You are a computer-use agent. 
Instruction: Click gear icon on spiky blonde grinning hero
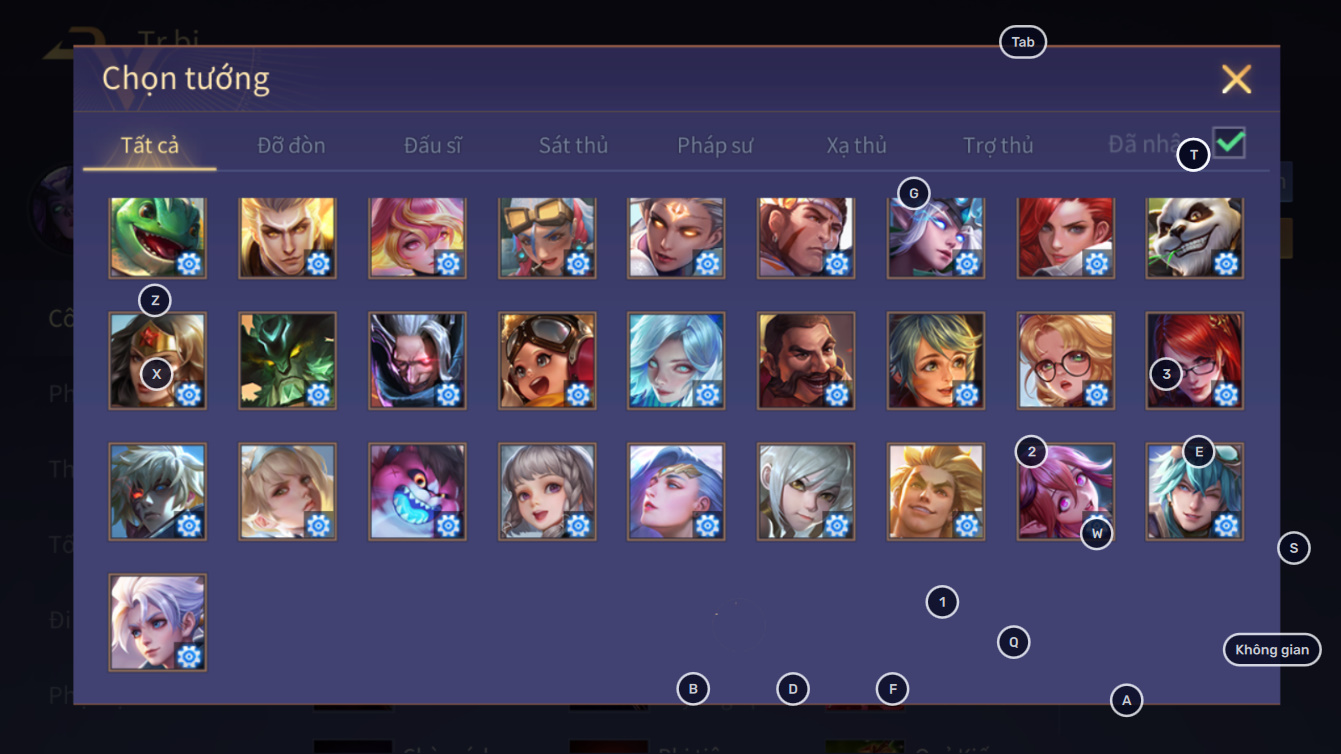tap(967, 525)
